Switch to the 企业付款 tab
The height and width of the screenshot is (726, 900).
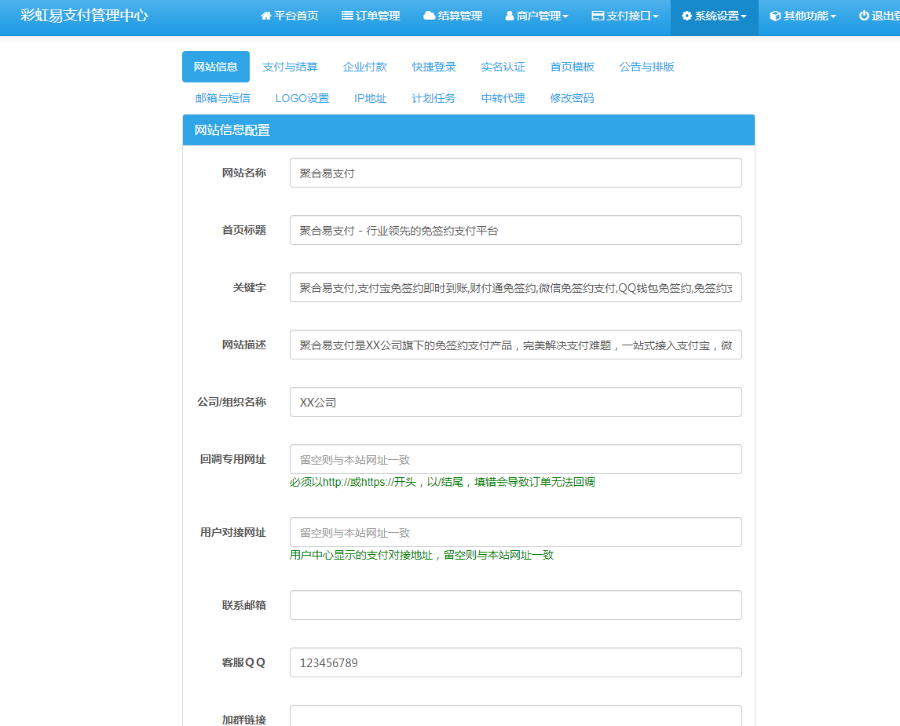(x=364, y=67)
